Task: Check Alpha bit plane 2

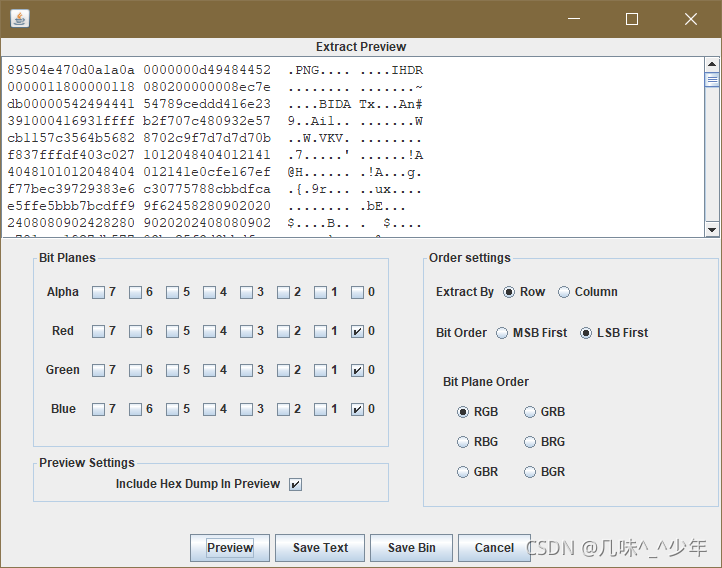Action: click(283, 292)
